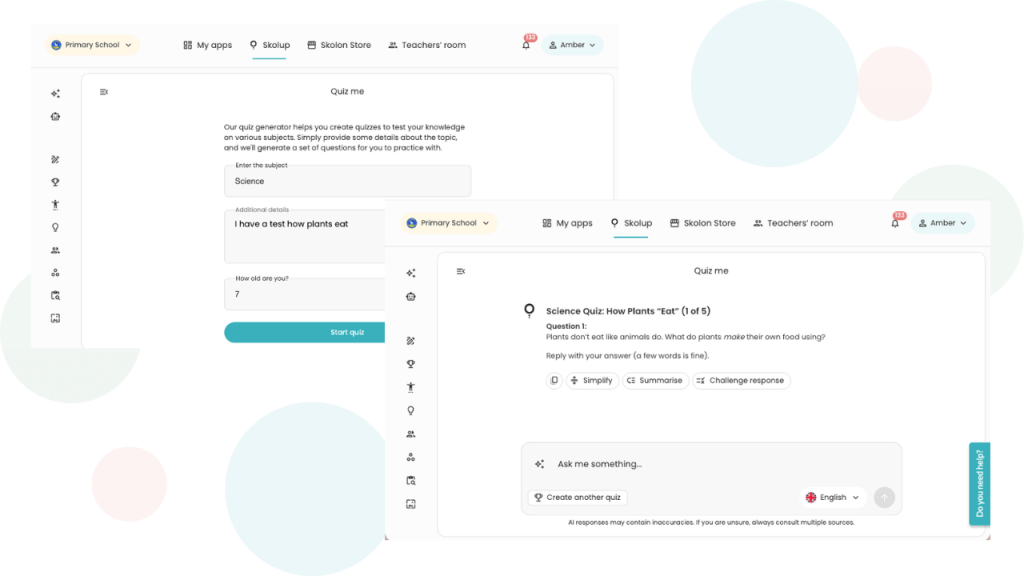1024x576 pixels.
Task: Expand the Amber user menu in the front window
Action: [x=942, y=223]
